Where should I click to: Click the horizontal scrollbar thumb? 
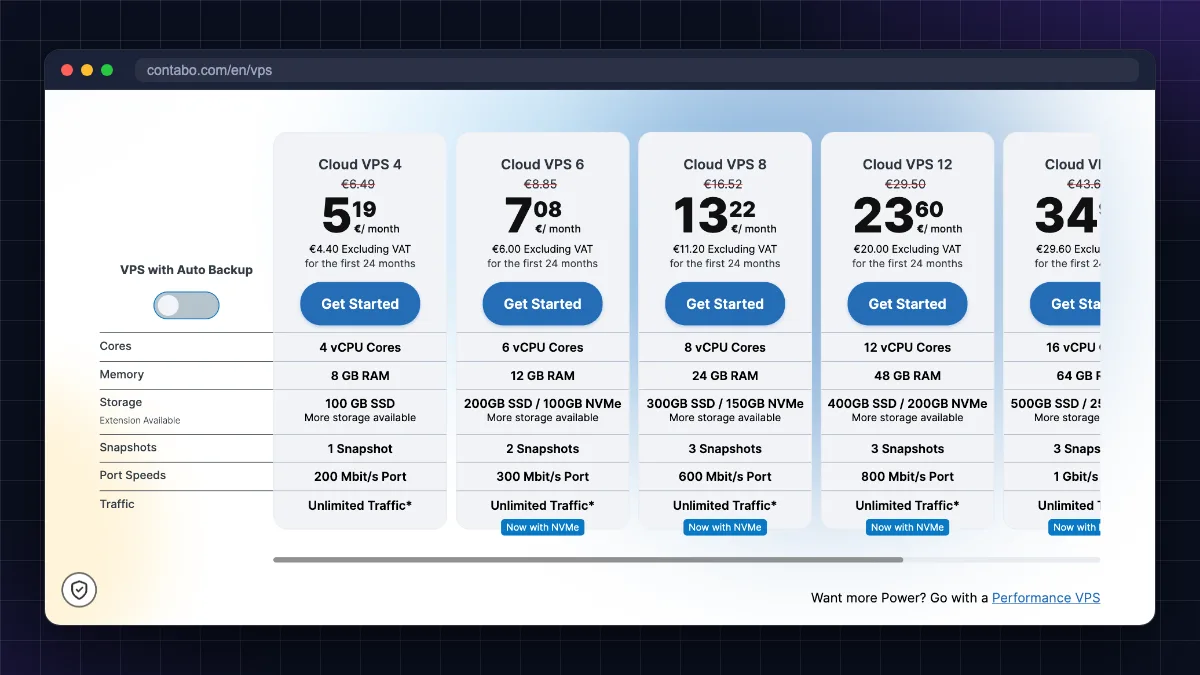[588, 560]
